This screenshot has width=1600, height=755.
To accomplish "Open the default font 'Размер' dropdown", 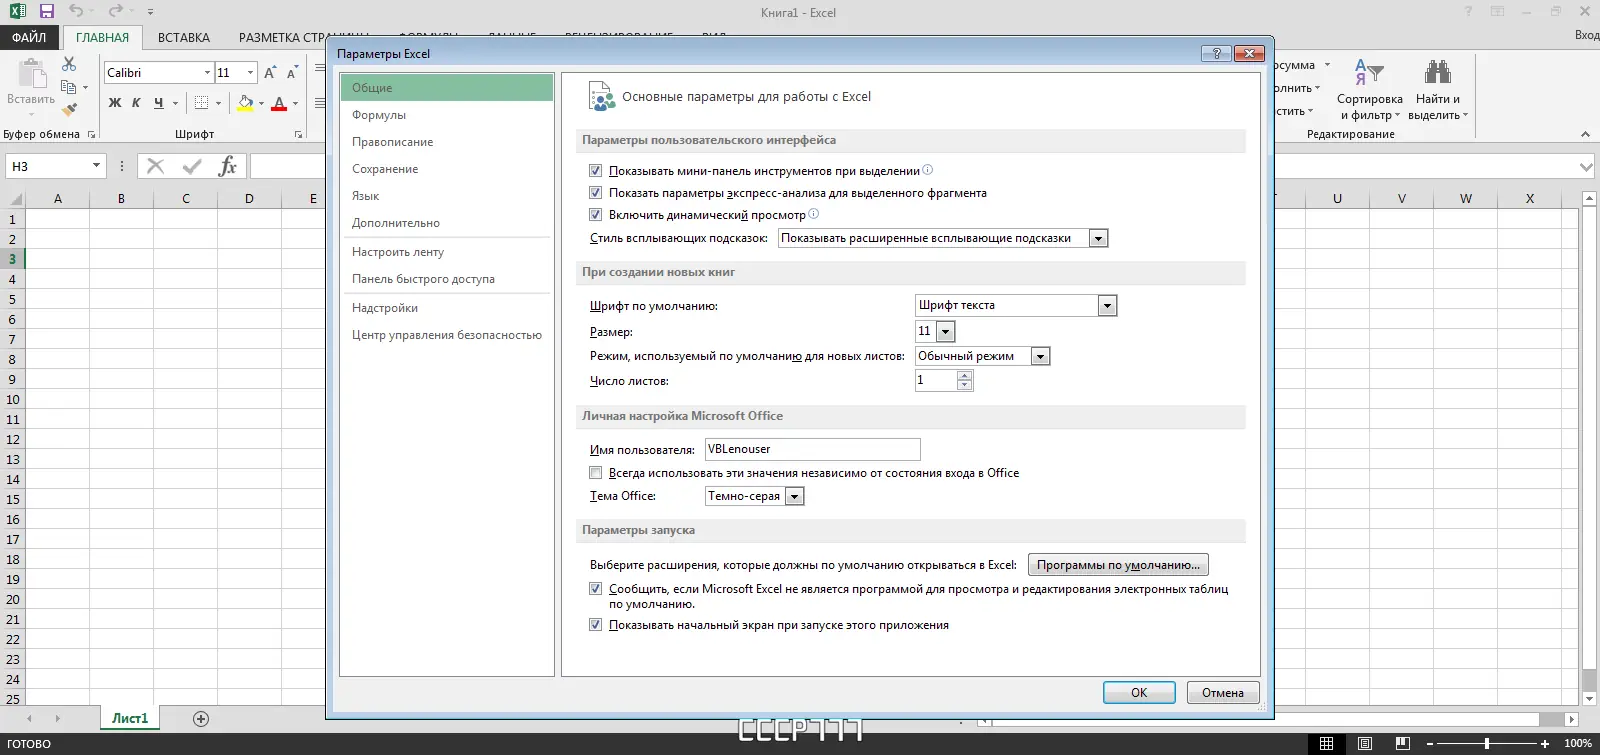I will pos(946,331).
